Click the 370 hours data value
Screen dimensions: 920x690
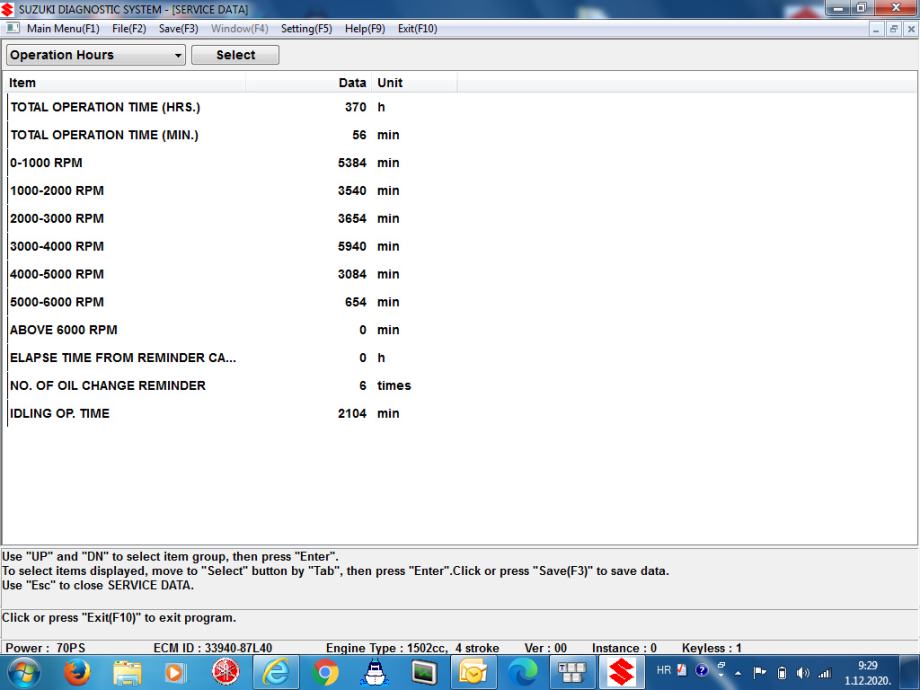coord(356,107)
